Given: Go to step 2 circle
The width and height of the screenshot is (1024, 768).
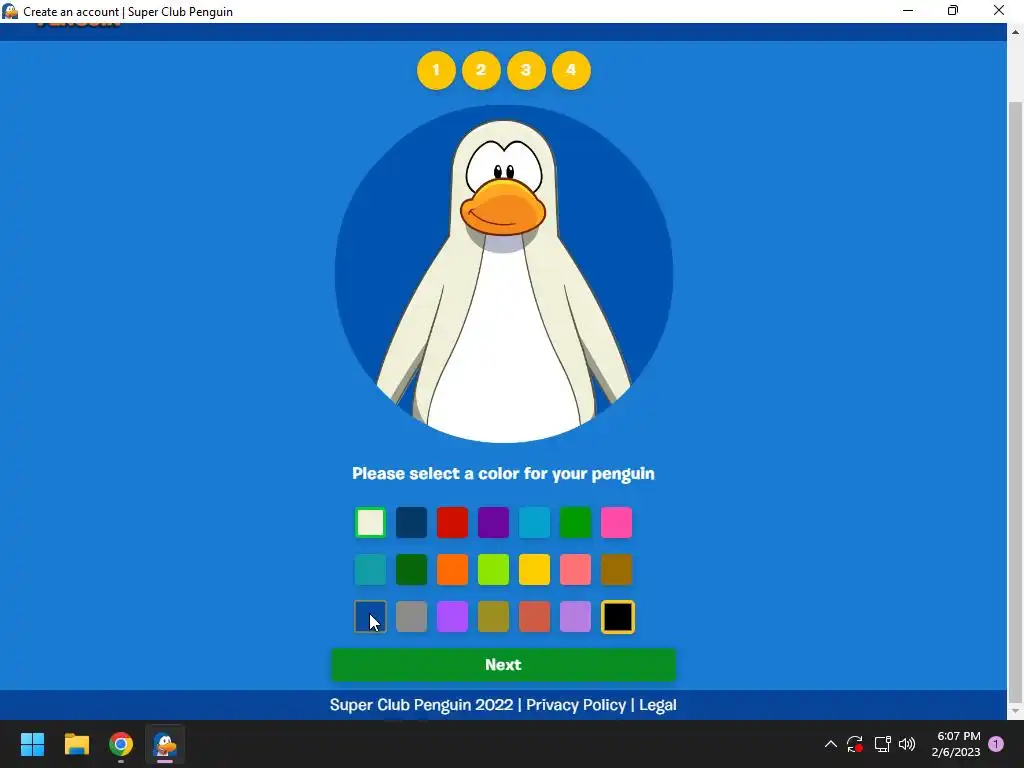Looking at the screenshot, I should 481,70.
